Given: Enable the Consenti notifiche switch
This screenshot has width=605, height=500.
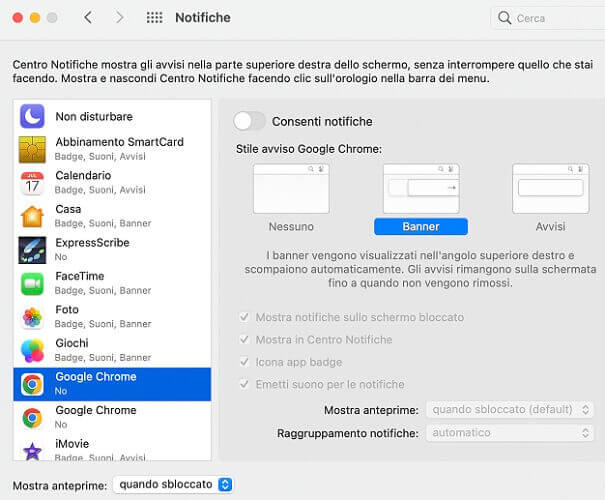Looking at the screenshot, I should (x=249, y=122).
